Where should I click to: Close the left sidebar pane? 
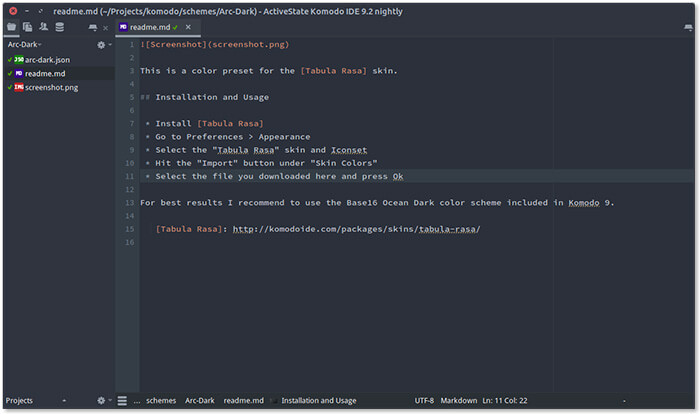coord(105,28)
